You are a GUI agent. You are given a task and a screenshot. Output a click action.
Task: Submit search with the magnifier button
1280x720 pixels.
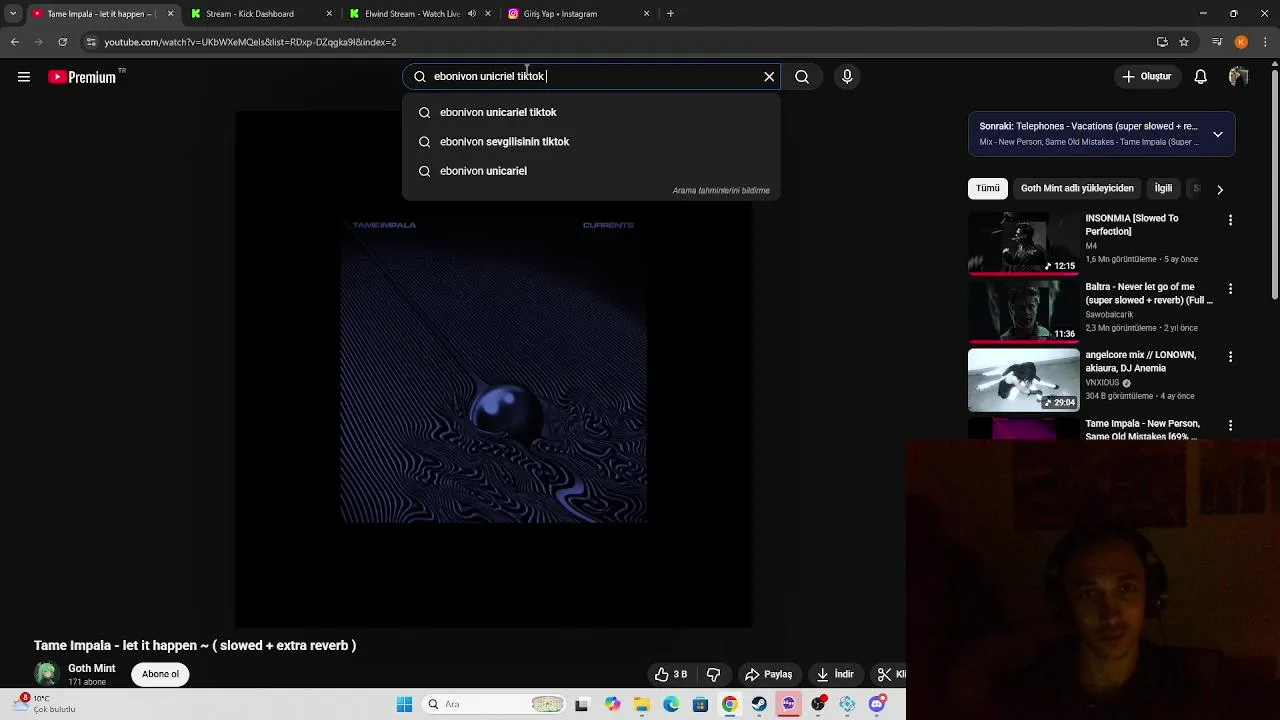tap(802, 76)
